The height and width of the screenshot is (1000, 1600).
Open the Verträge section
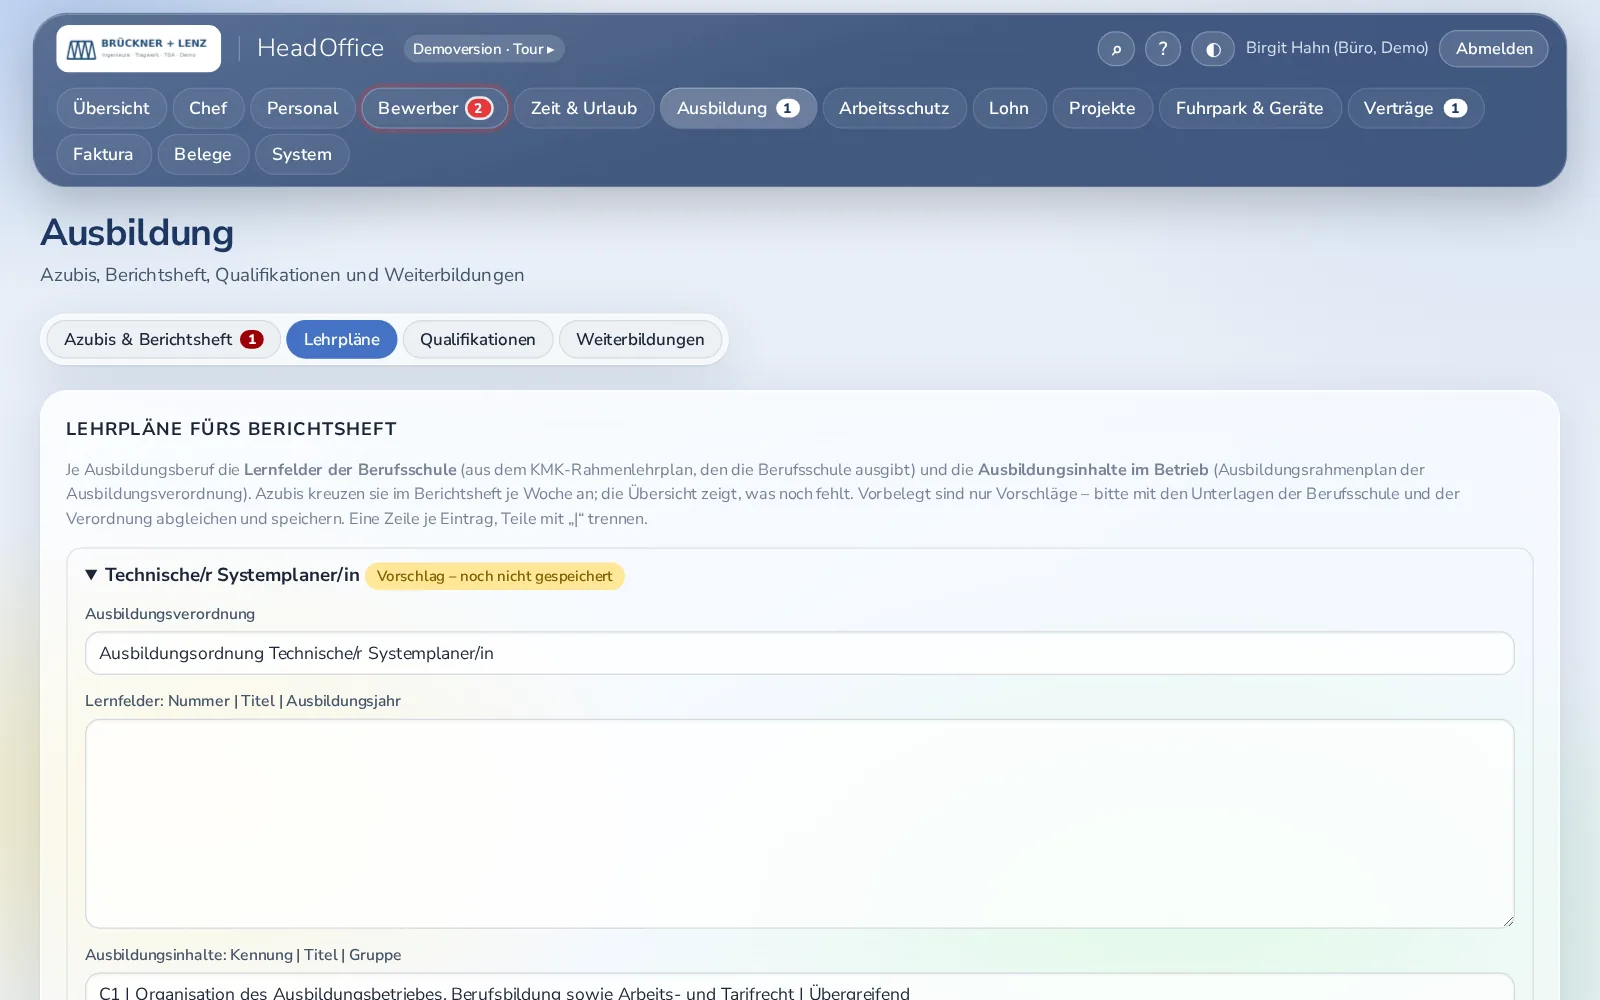(x=1415, y=108)
